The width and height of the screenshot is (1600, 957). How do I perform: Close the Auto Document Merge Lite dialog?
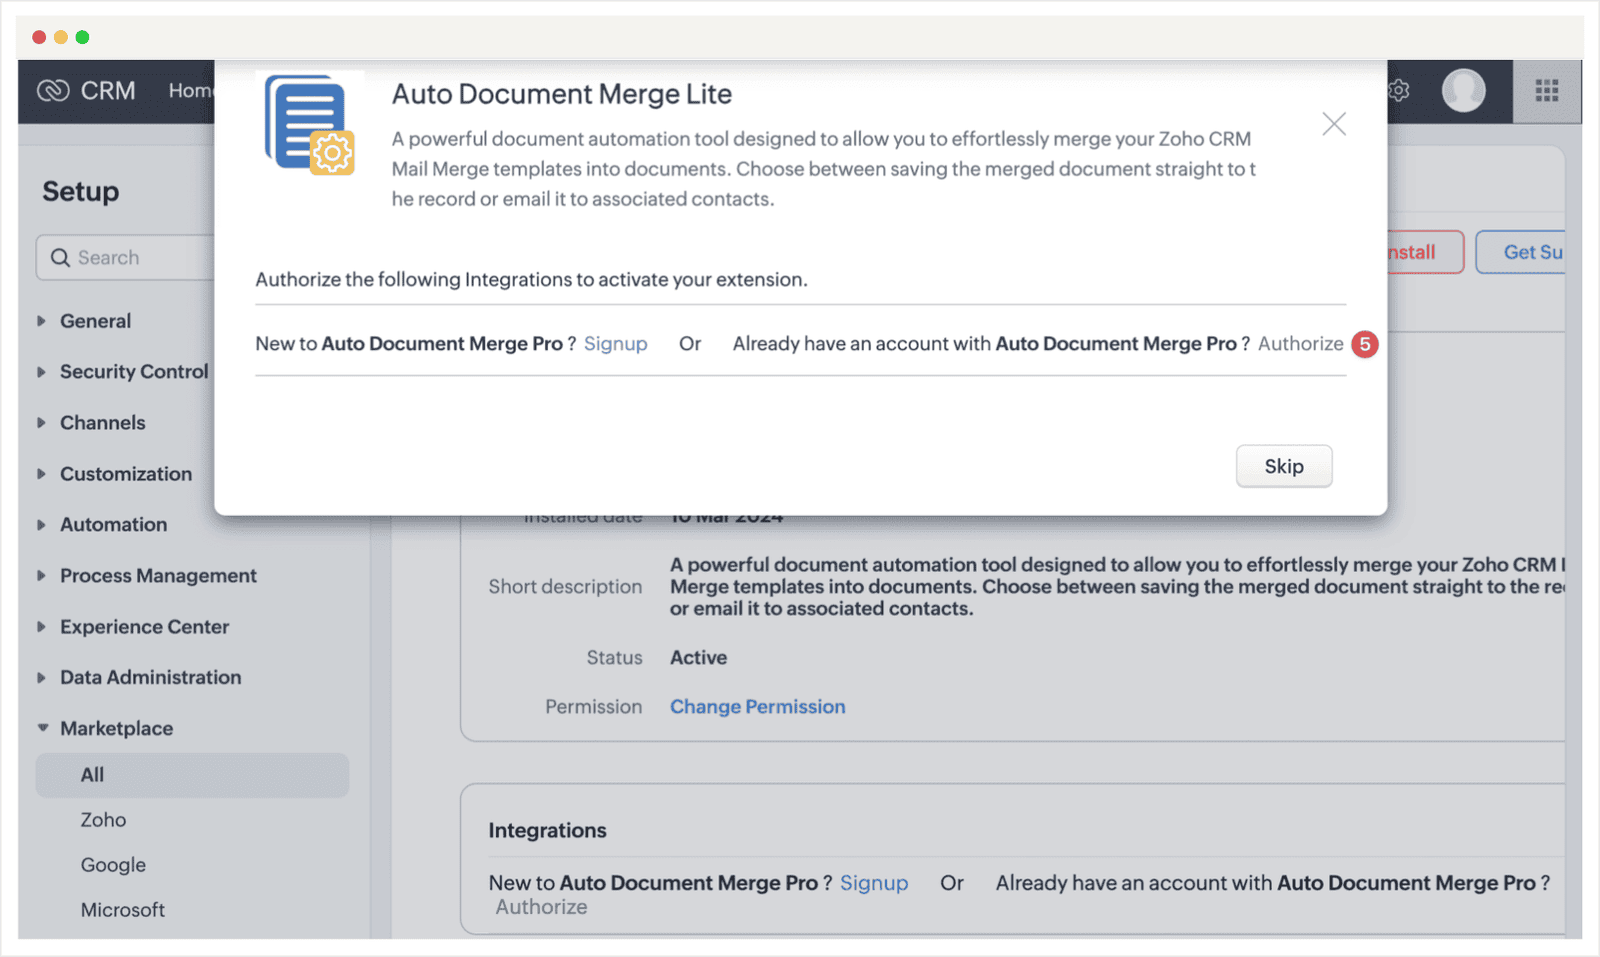(x=1334, y=124)
